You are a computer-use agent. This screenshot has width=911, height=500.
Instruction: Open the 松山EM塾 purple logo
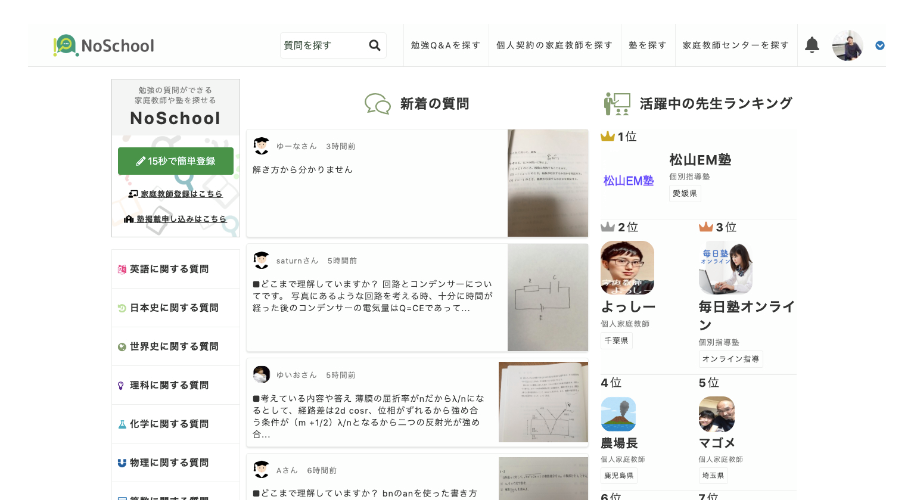coord(629,181)
